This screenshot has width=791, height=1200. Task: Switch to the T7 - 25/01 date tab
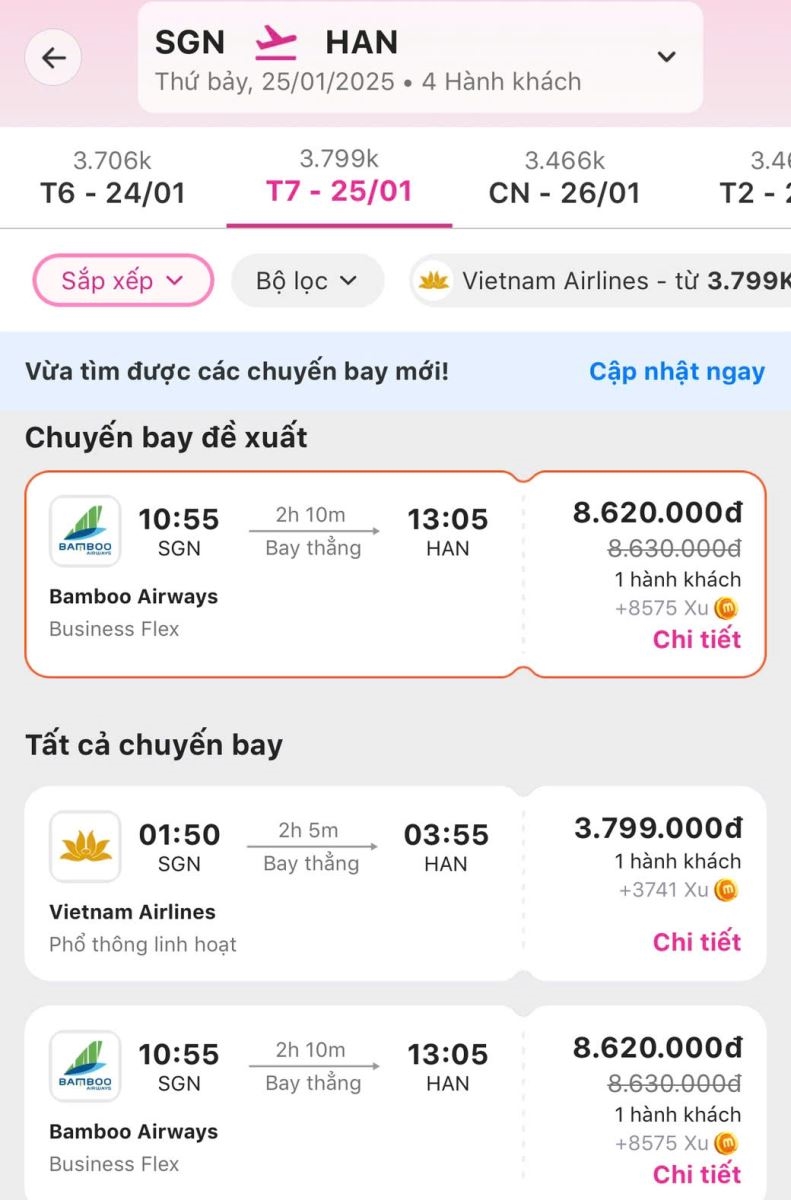click(339, 178)
